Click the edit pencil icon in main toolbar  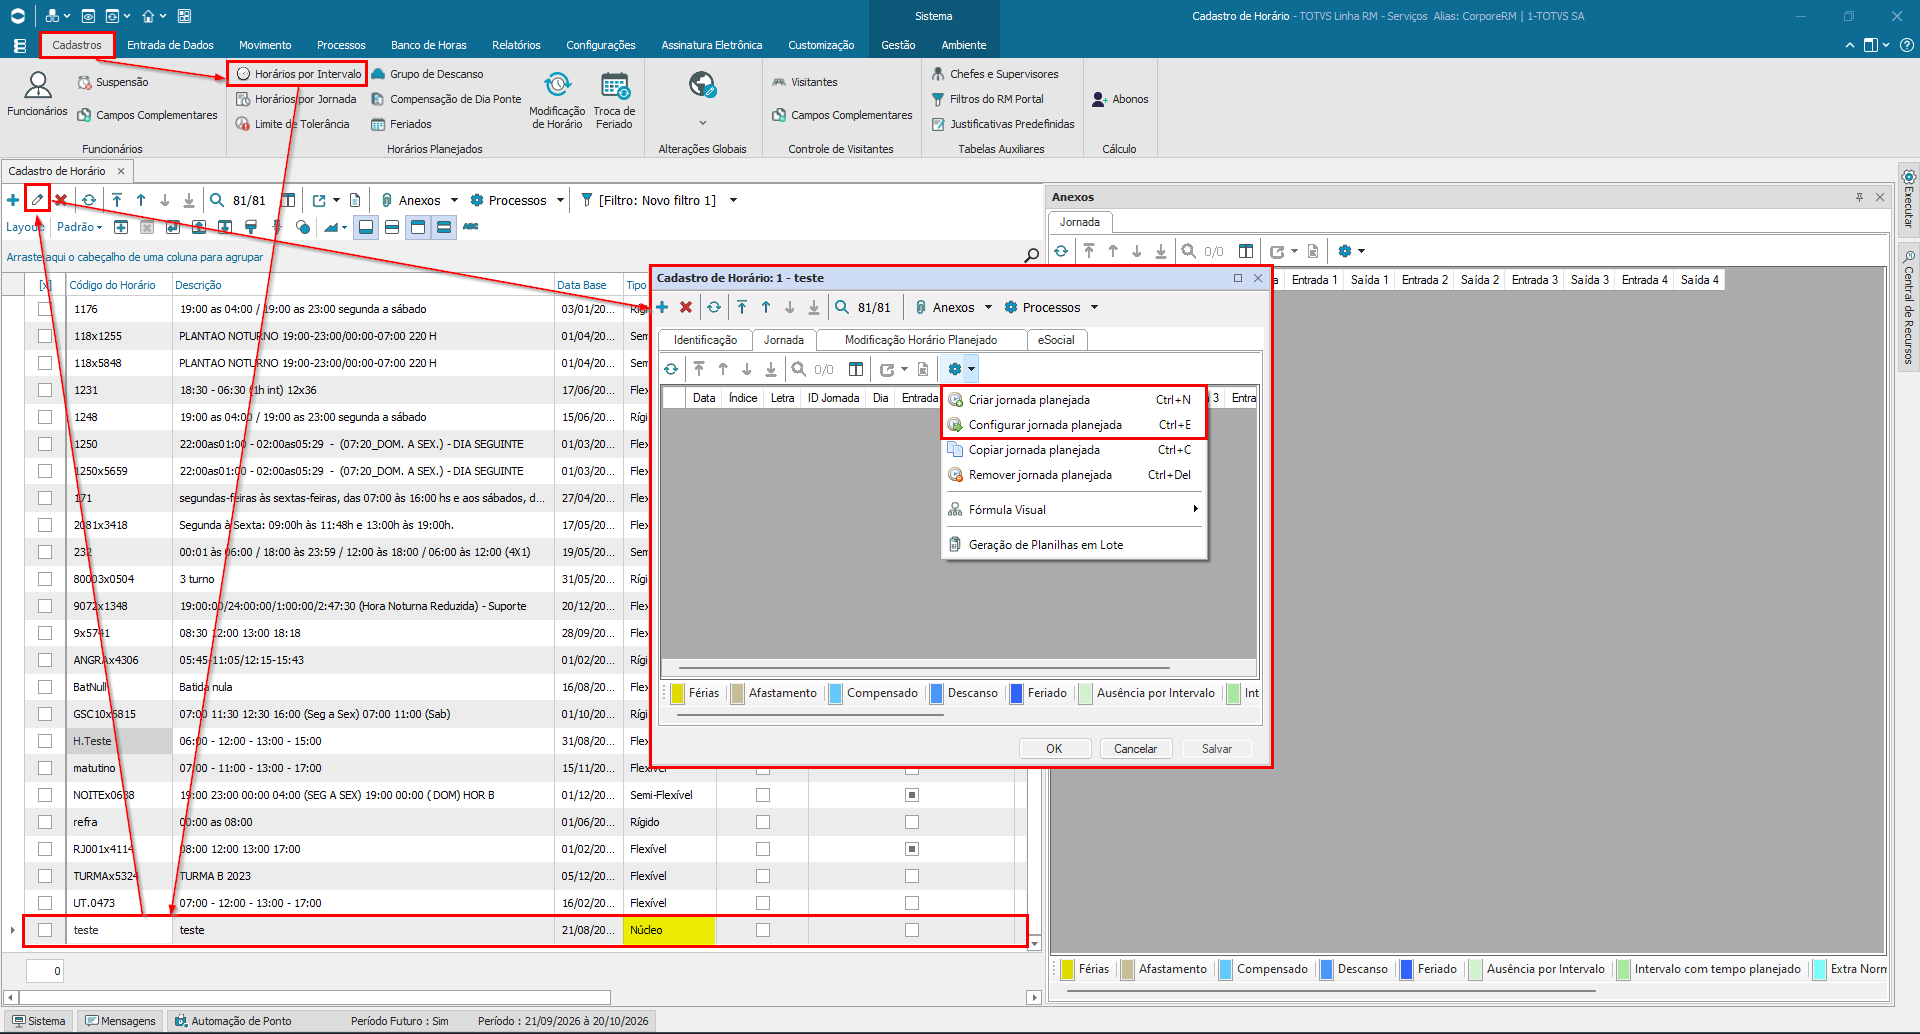pyautogui.click(x=37, y=200)
